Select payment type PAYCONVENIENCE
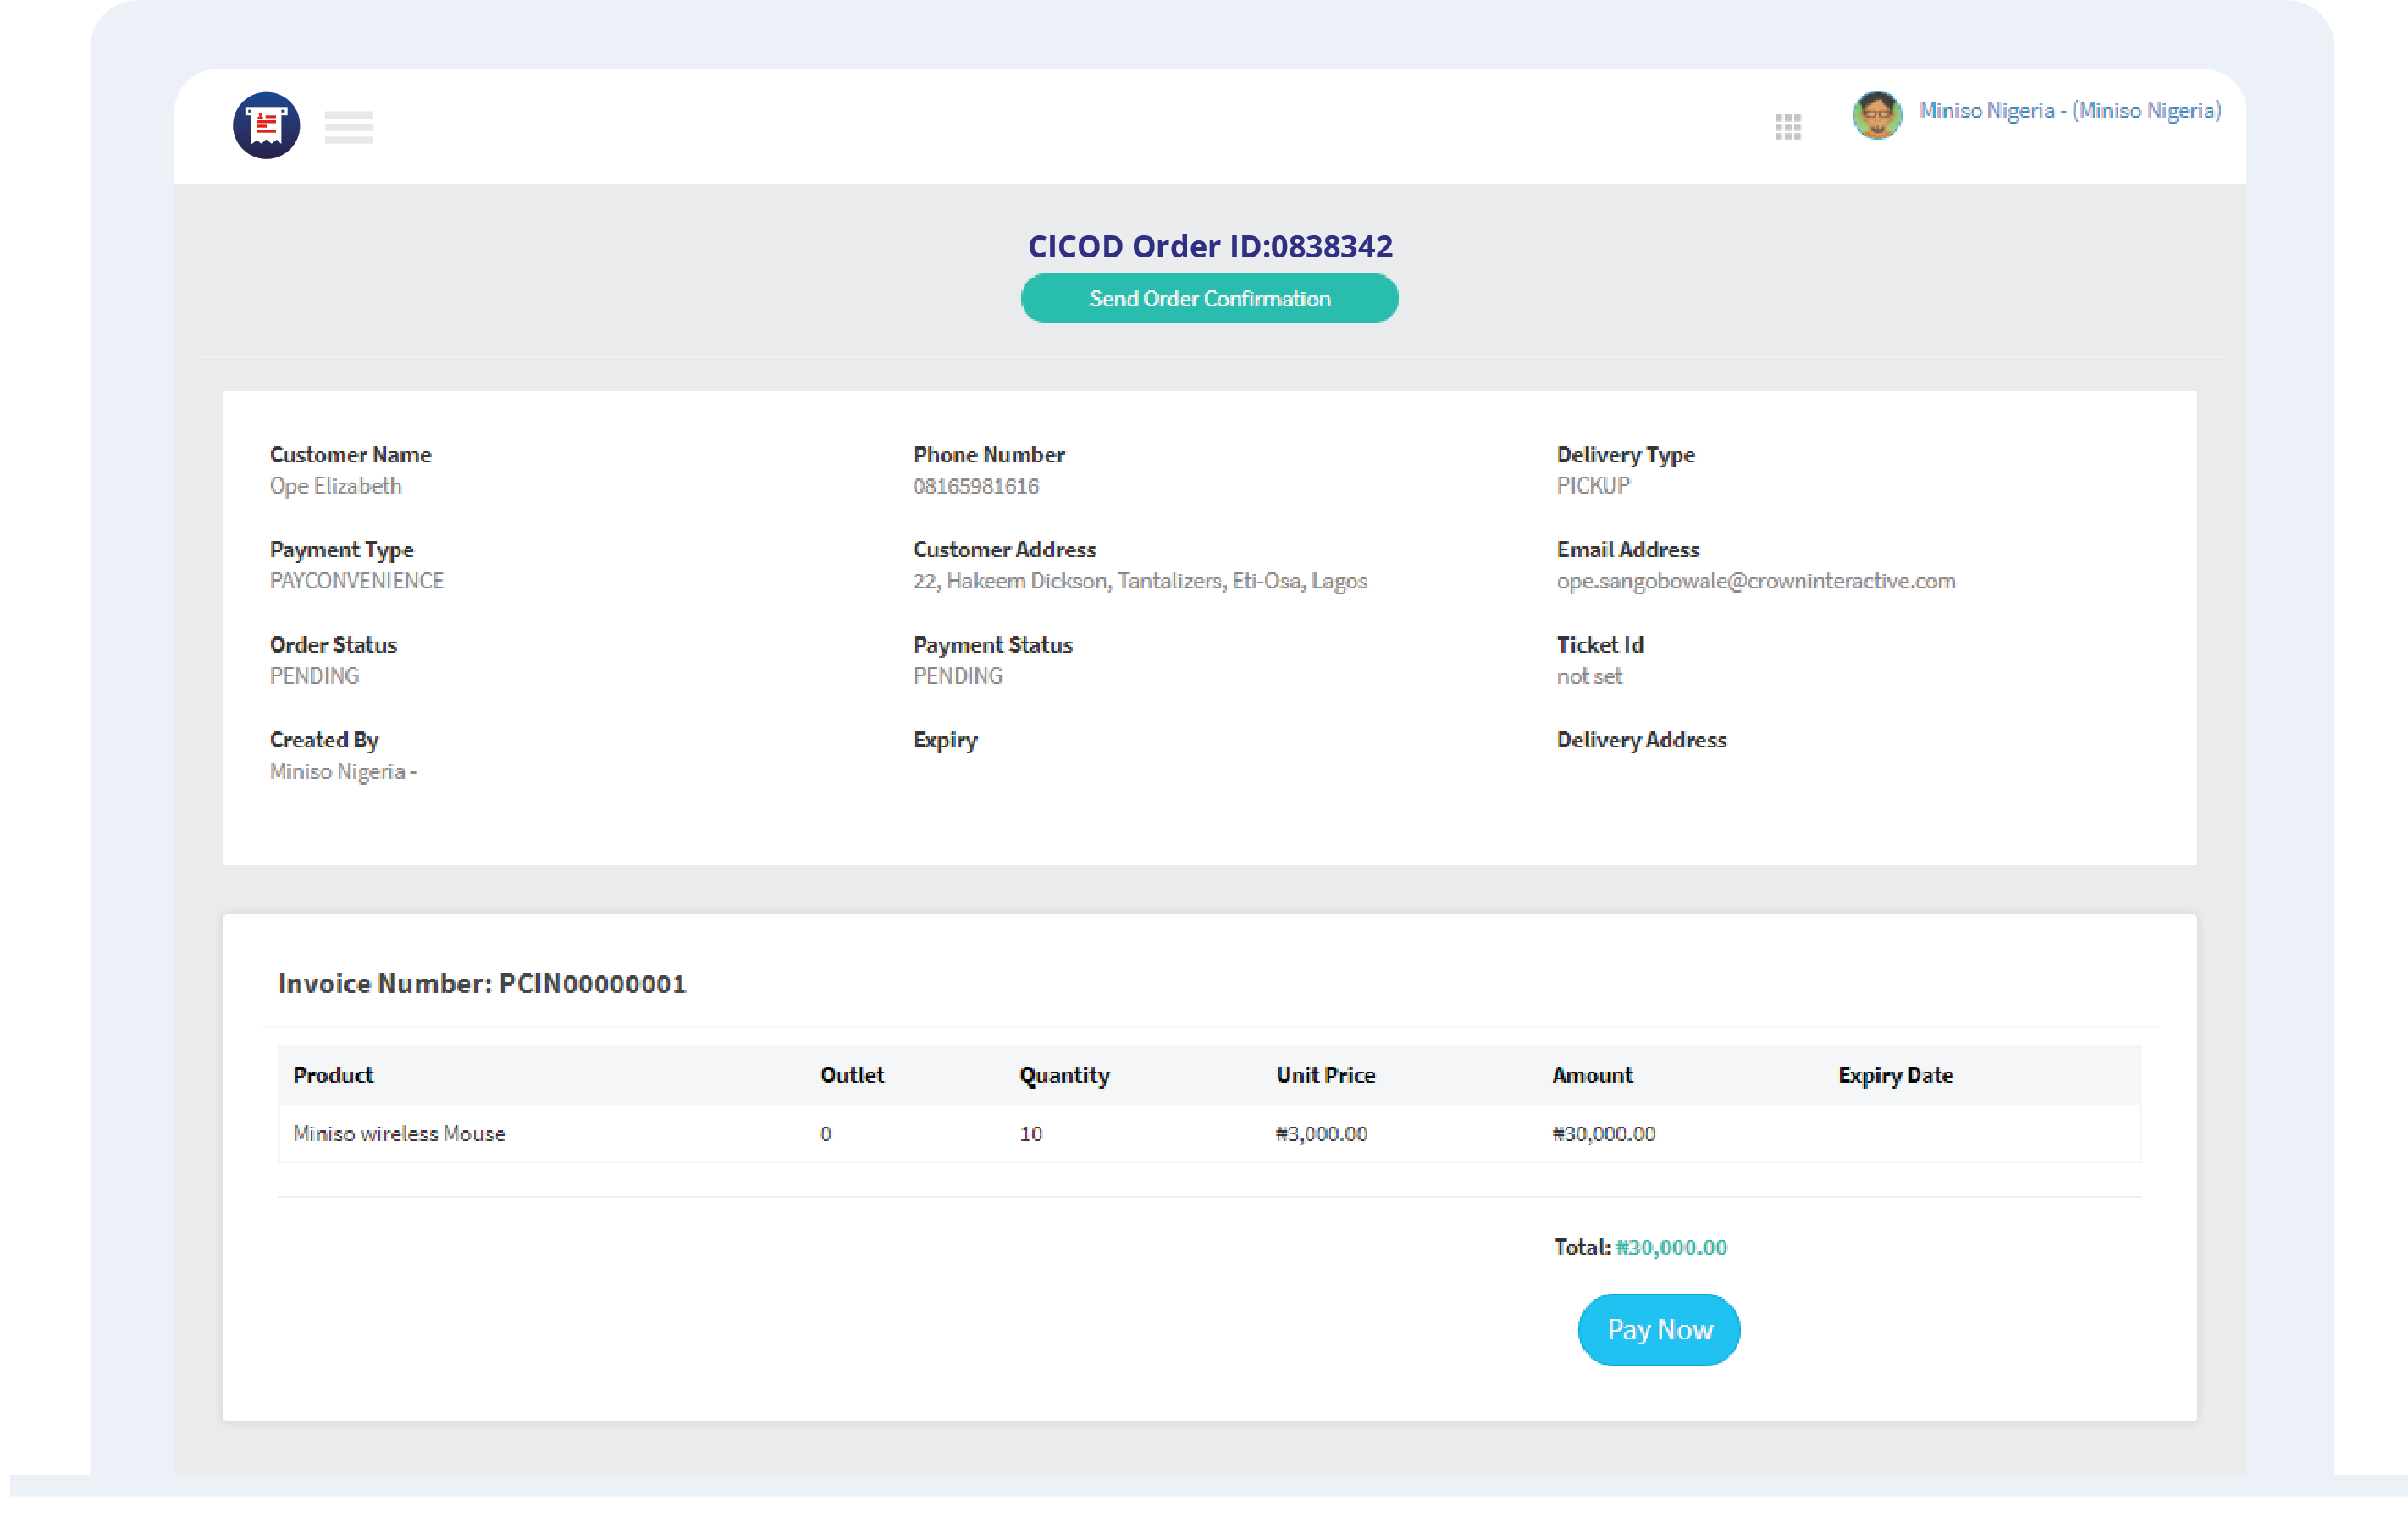 click(x=357, y=581)
